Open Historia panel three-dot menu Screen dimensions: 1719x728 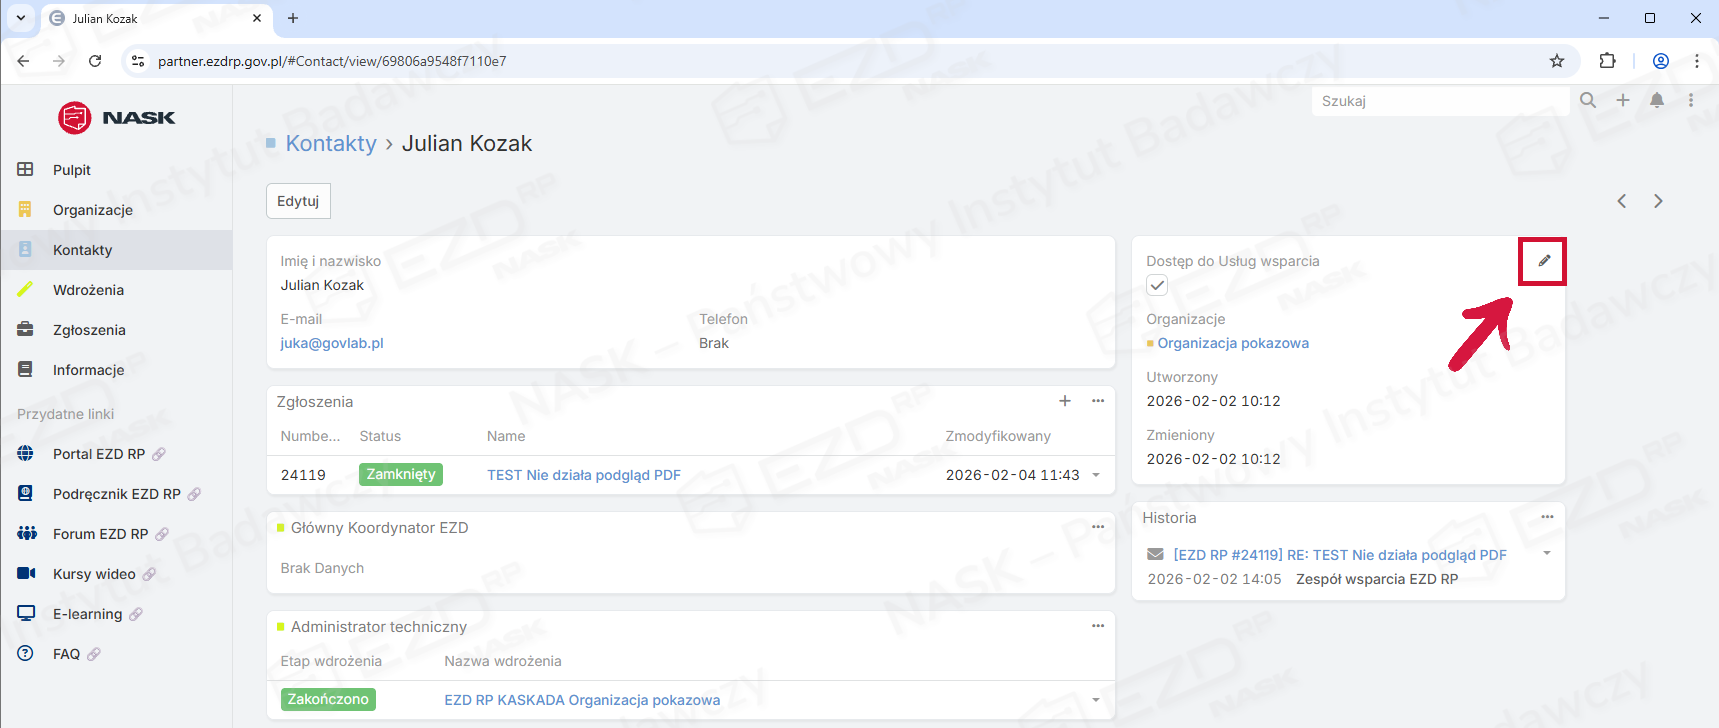[x=1547, y=517]
